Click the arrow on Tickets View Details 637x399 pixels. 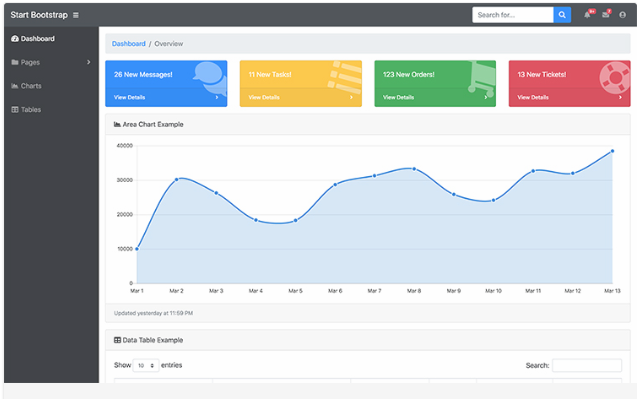[x=620, y=98]
